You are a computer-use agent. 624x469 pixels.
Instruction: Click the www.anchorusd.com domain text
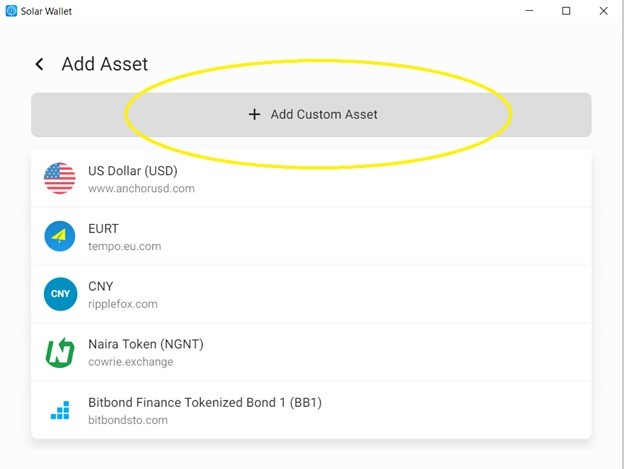(x=141, y=189)
